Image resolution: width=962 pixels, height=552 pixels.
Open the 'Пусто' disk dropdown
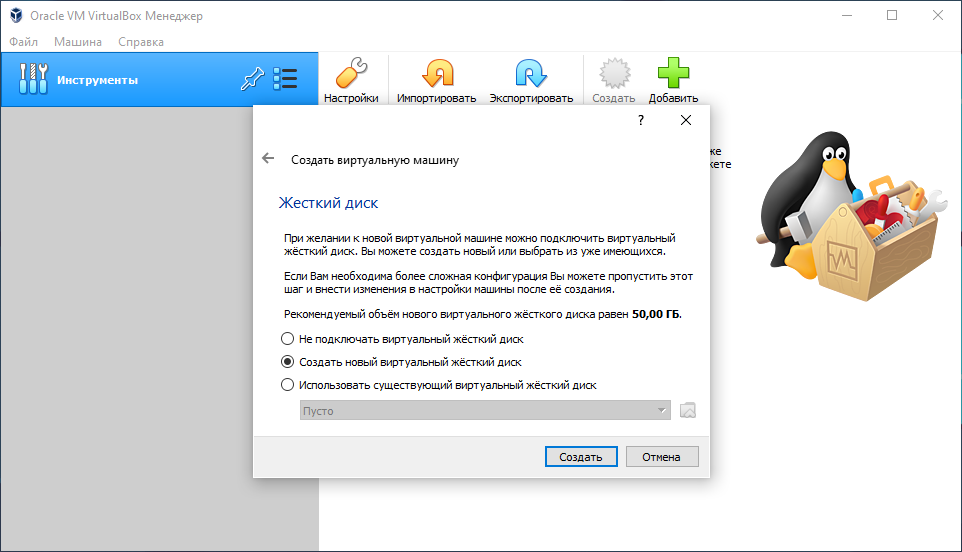pyautogui.click(x=485, y=410)
